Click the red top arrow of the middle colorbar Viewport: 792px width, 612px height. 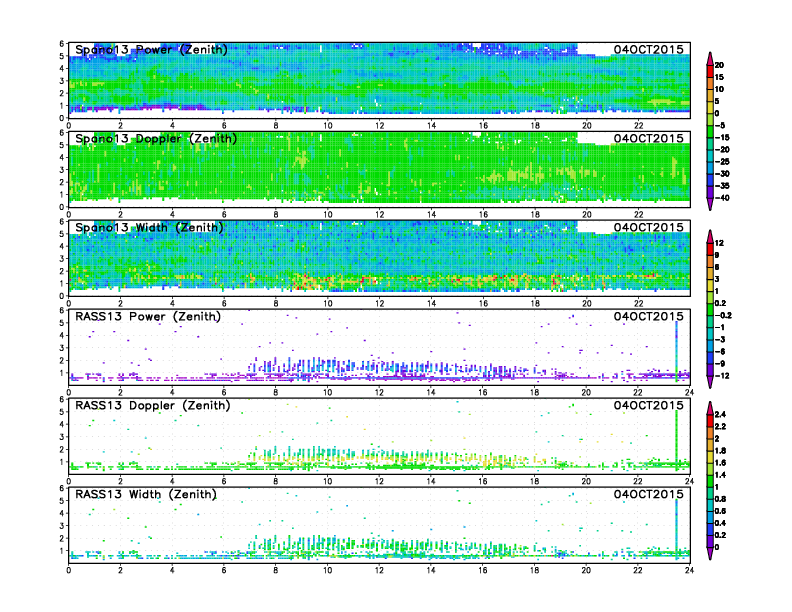[708, 235]
